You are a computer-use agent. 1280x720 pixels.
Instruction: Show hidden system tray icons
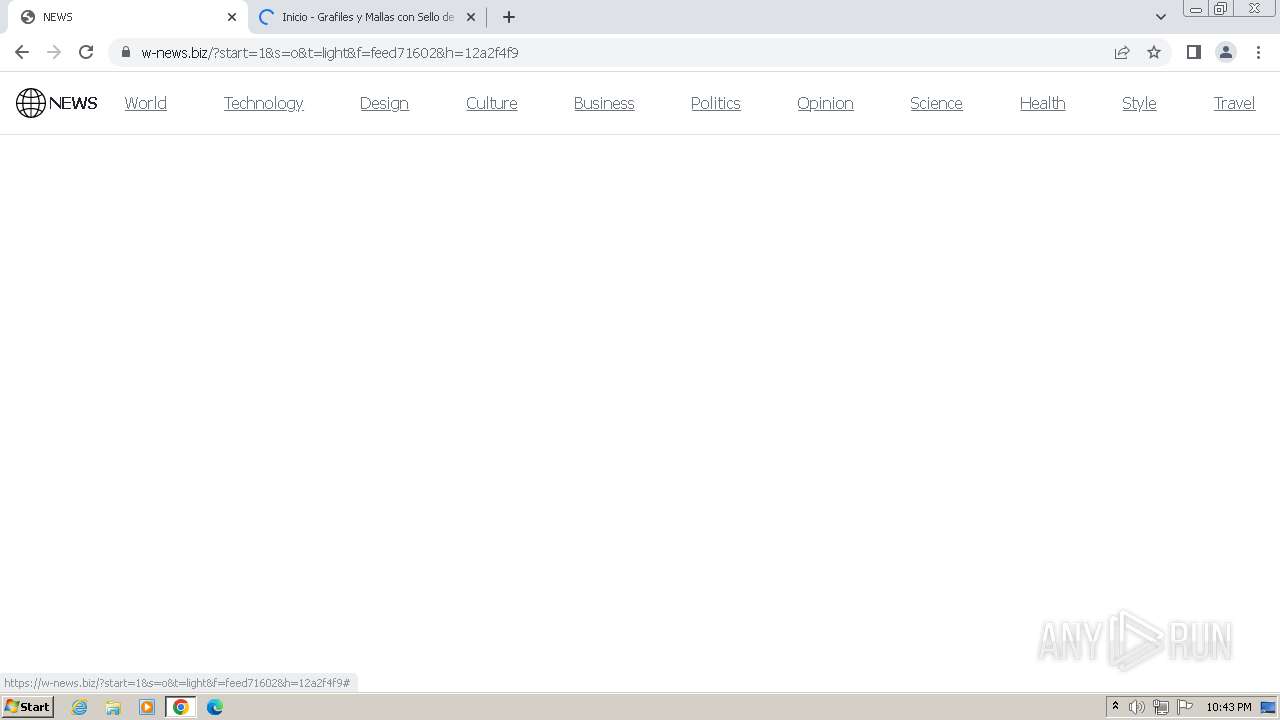[x=1115, y=707]
